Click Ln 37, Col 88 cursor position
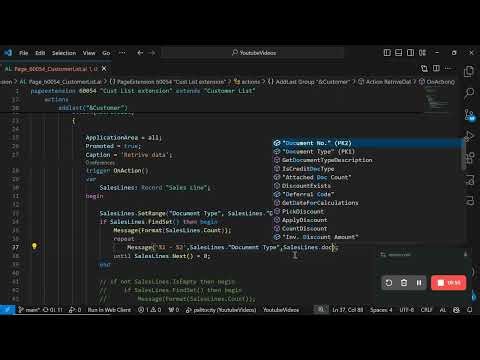Image resolution: width=480 pixels, height=360 pixels. (x=347, y=310)
